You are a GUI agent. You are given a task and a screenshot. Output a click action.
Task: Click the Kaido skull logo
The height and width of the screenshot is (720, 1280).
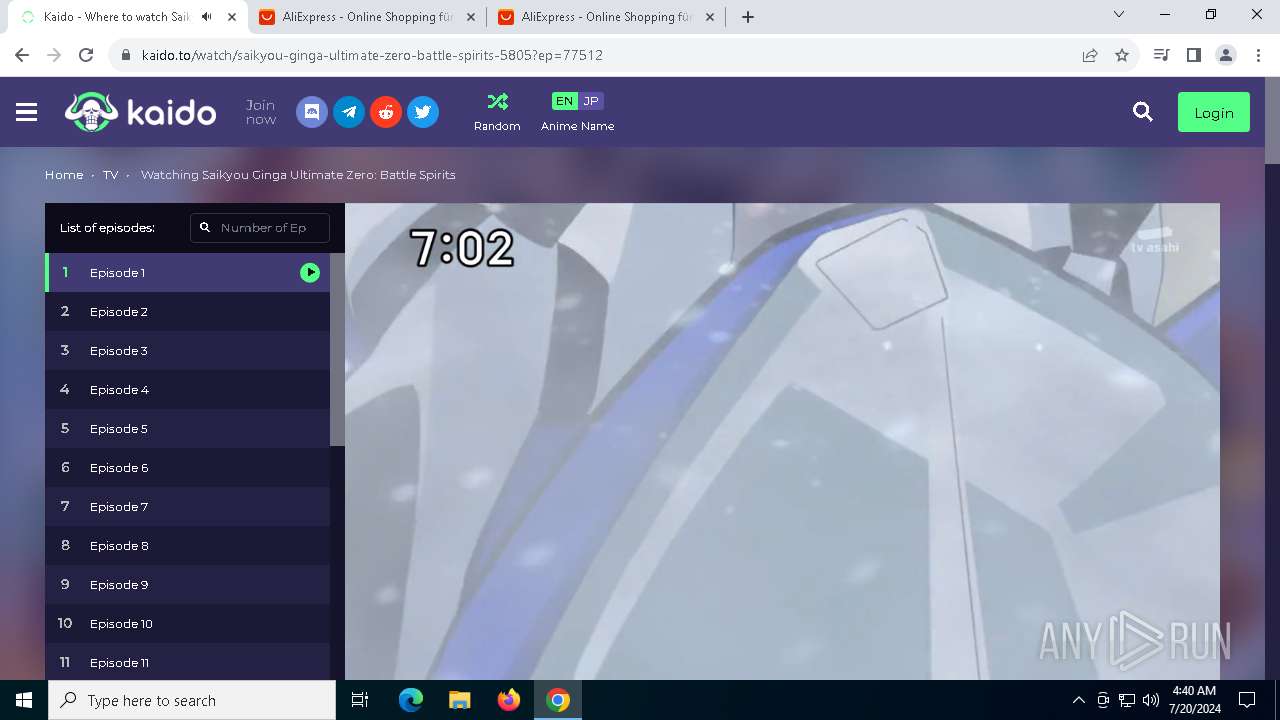pos(140,112)
